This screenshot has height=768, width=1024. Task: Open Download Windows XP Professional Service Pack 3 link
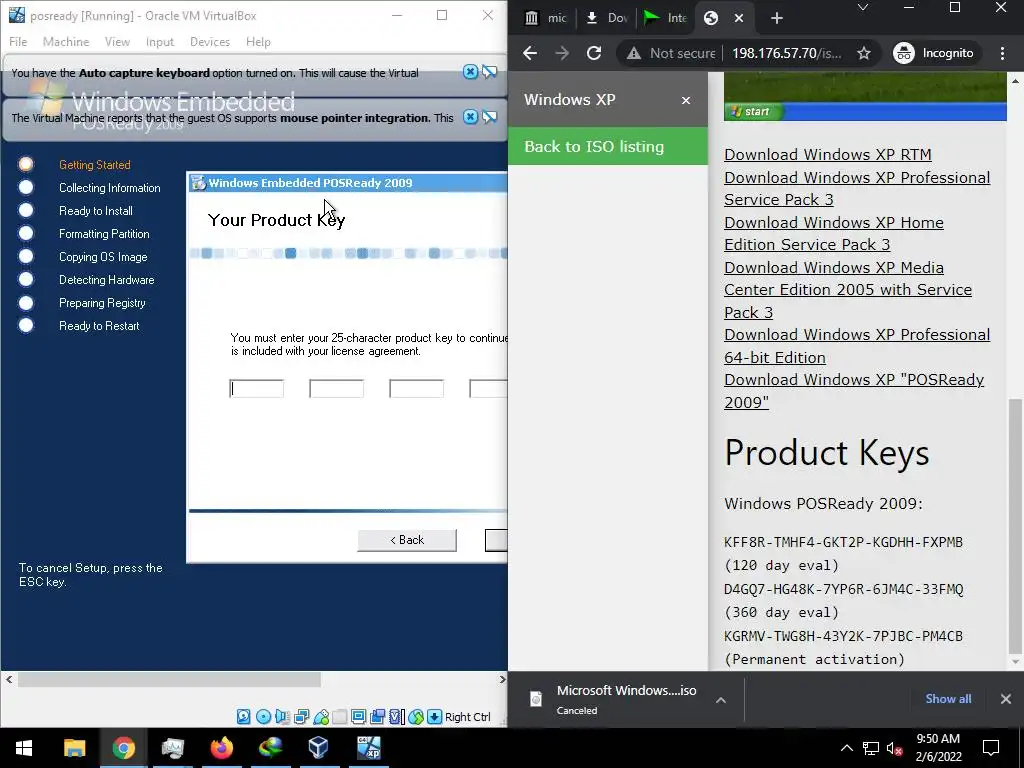click(x=857, y=189)
